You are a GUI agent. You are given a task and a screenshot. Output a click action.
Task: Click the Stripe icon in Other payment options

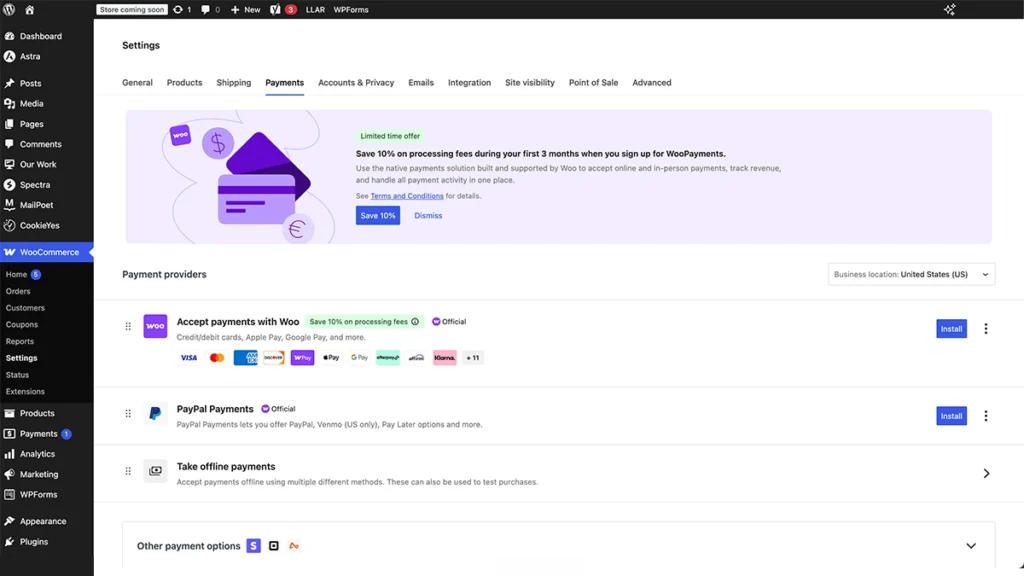[253, 546]
